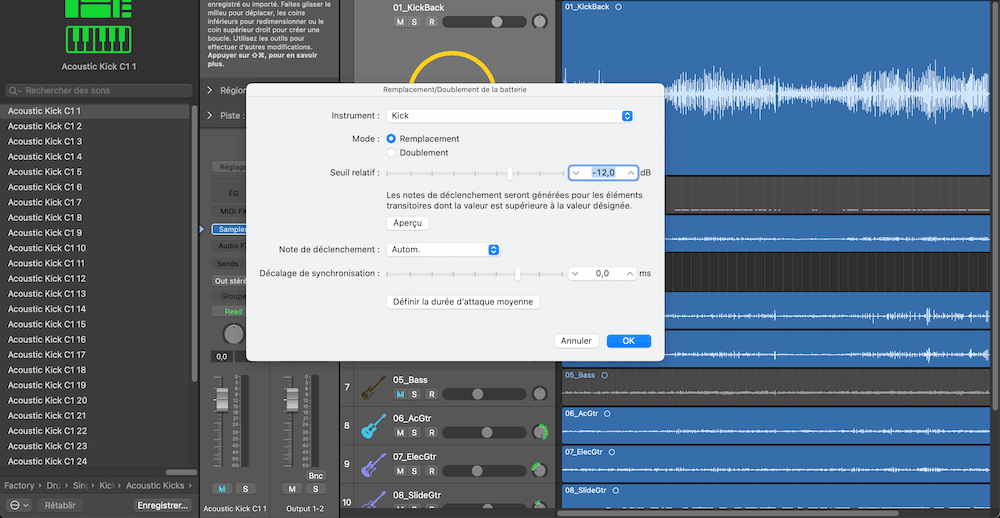
Task: Click the 07_ElecGtr electric guitar track icon
Action: tap(374, 464)
